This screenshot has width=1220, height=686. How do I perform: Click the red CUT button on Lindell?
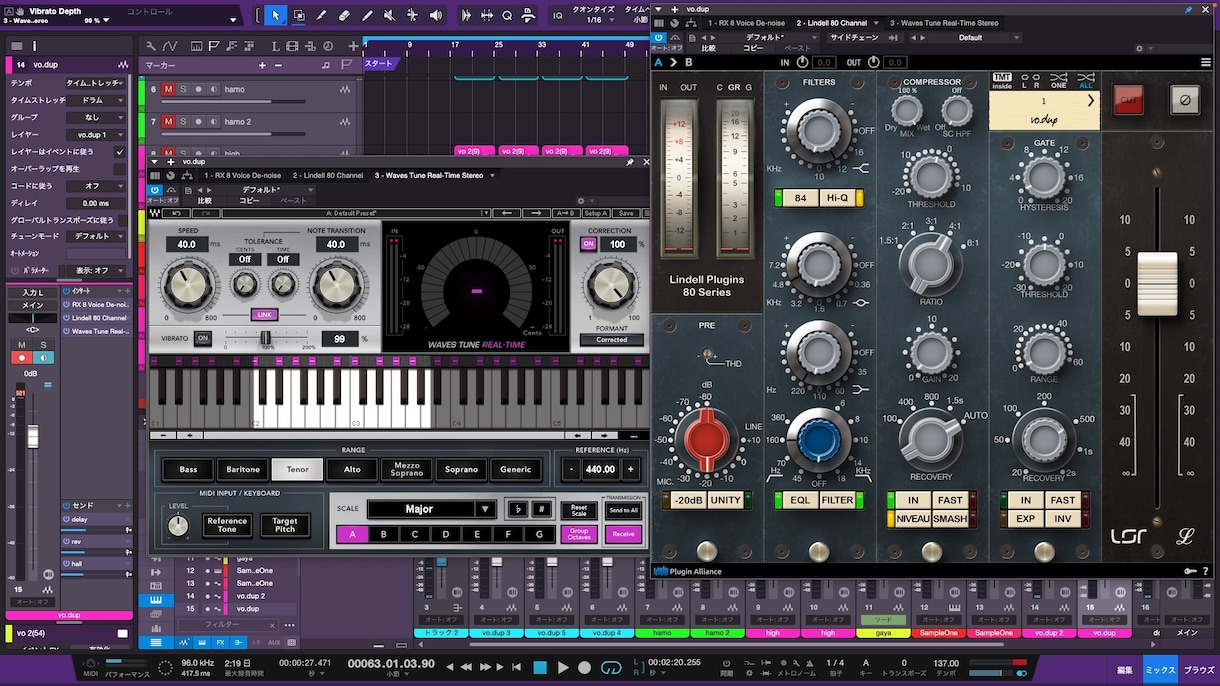[x=1129, y=99]
